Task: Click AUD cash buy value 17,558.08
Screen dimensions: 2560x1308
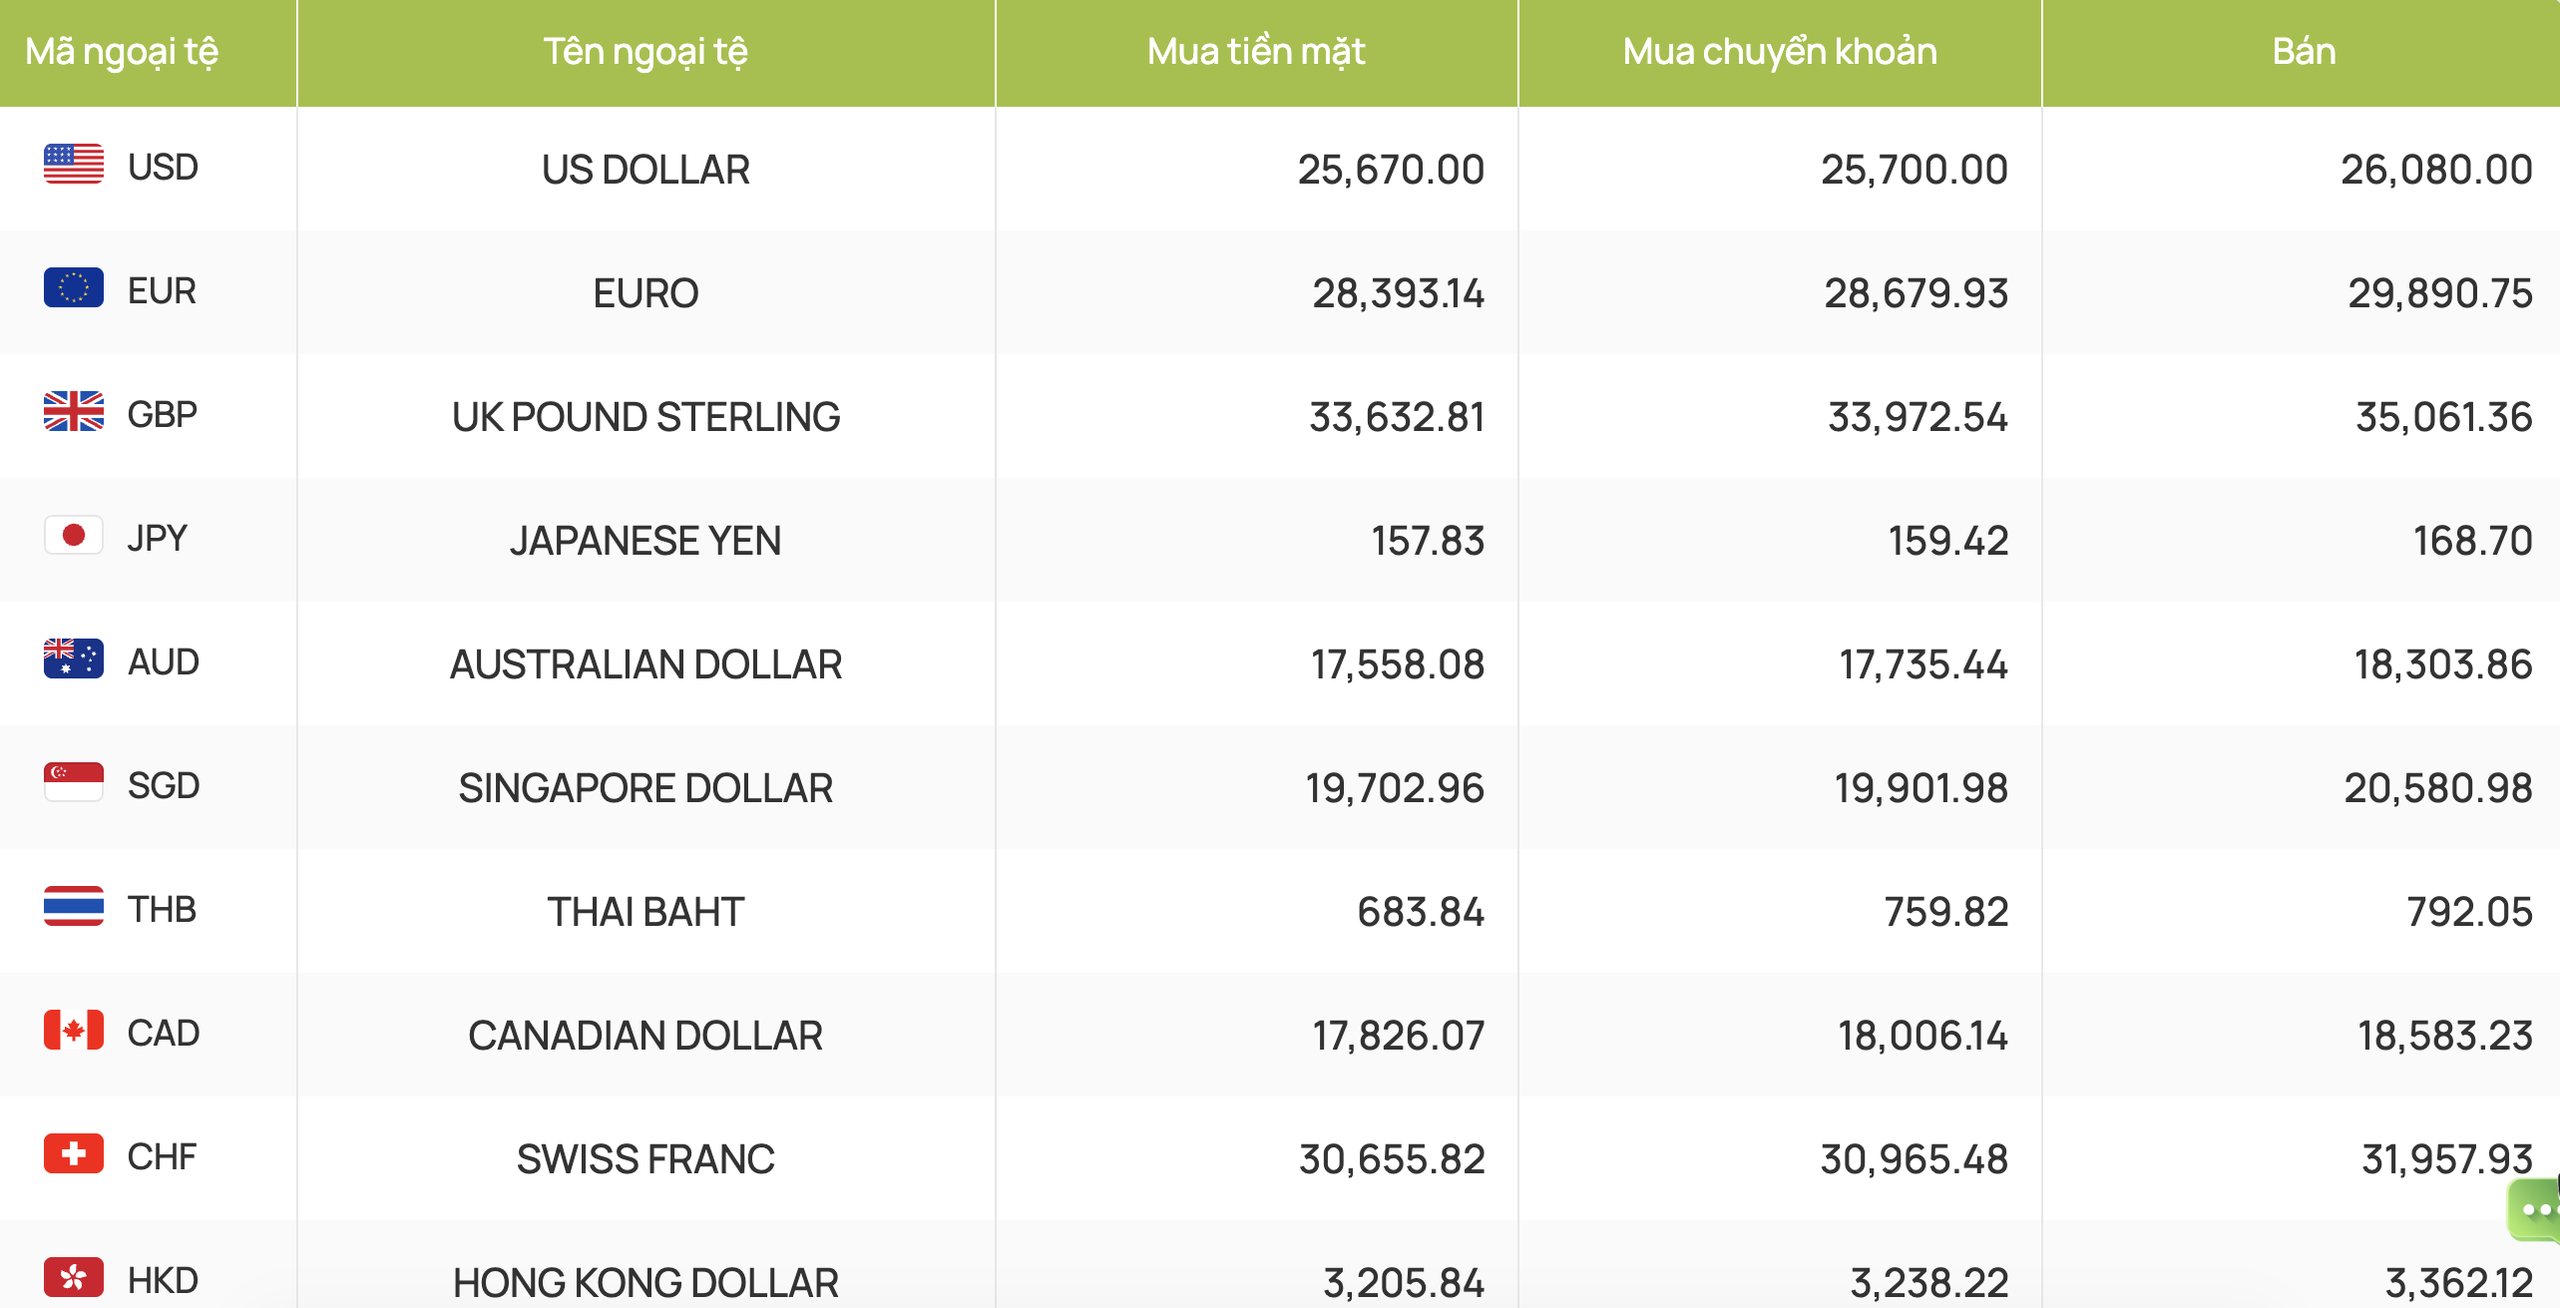Action: (x=1398, y=665)
